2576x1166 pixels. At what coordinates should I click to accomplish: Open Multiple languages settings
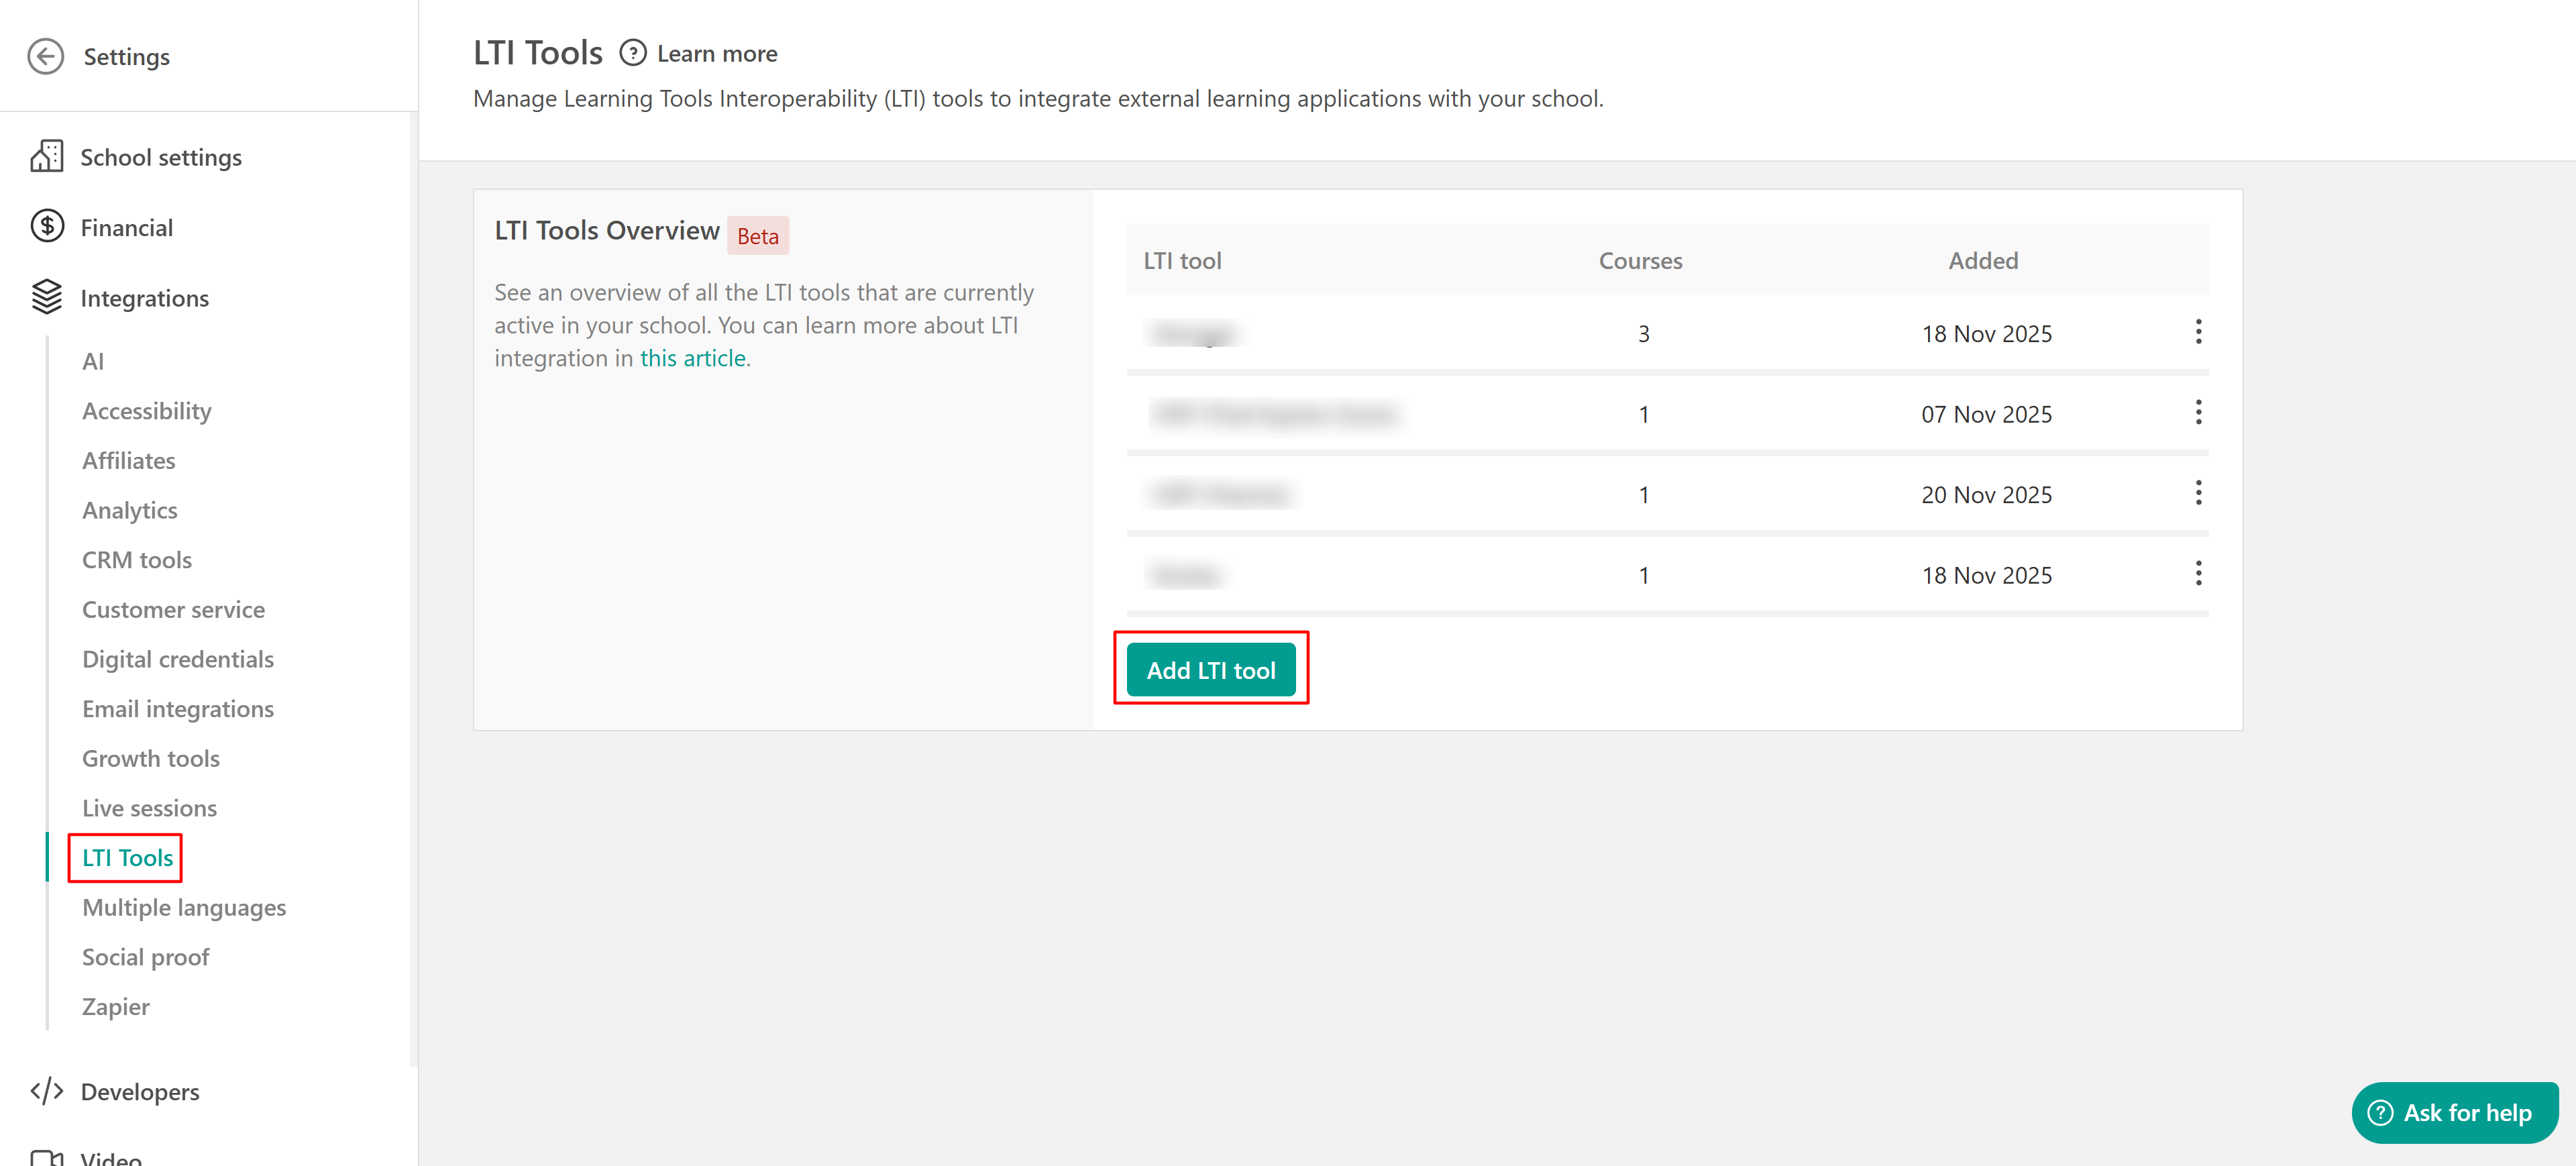click(184, 907)
